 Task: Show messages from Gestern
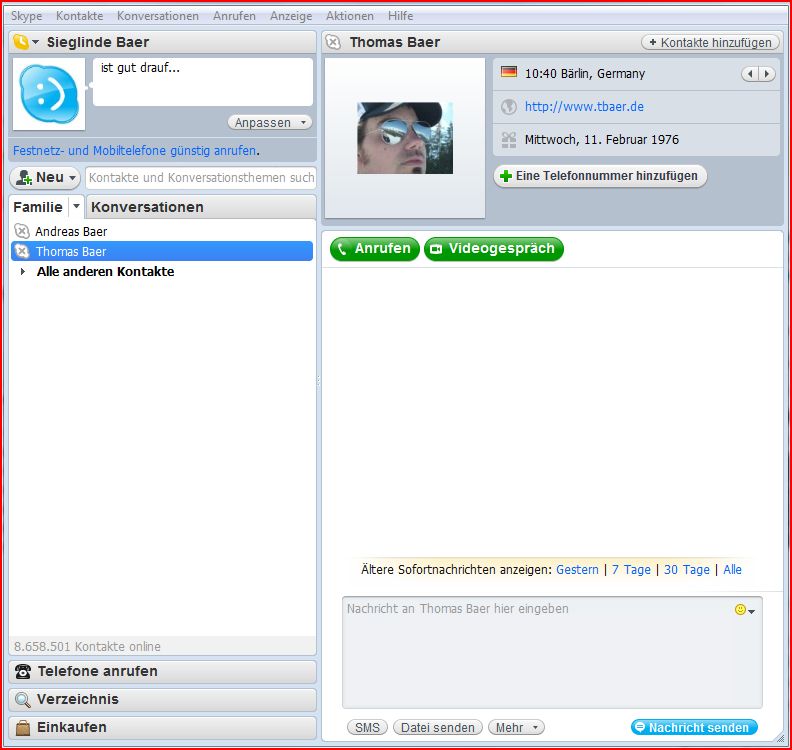pyautogui.click(x=577, y=570)
